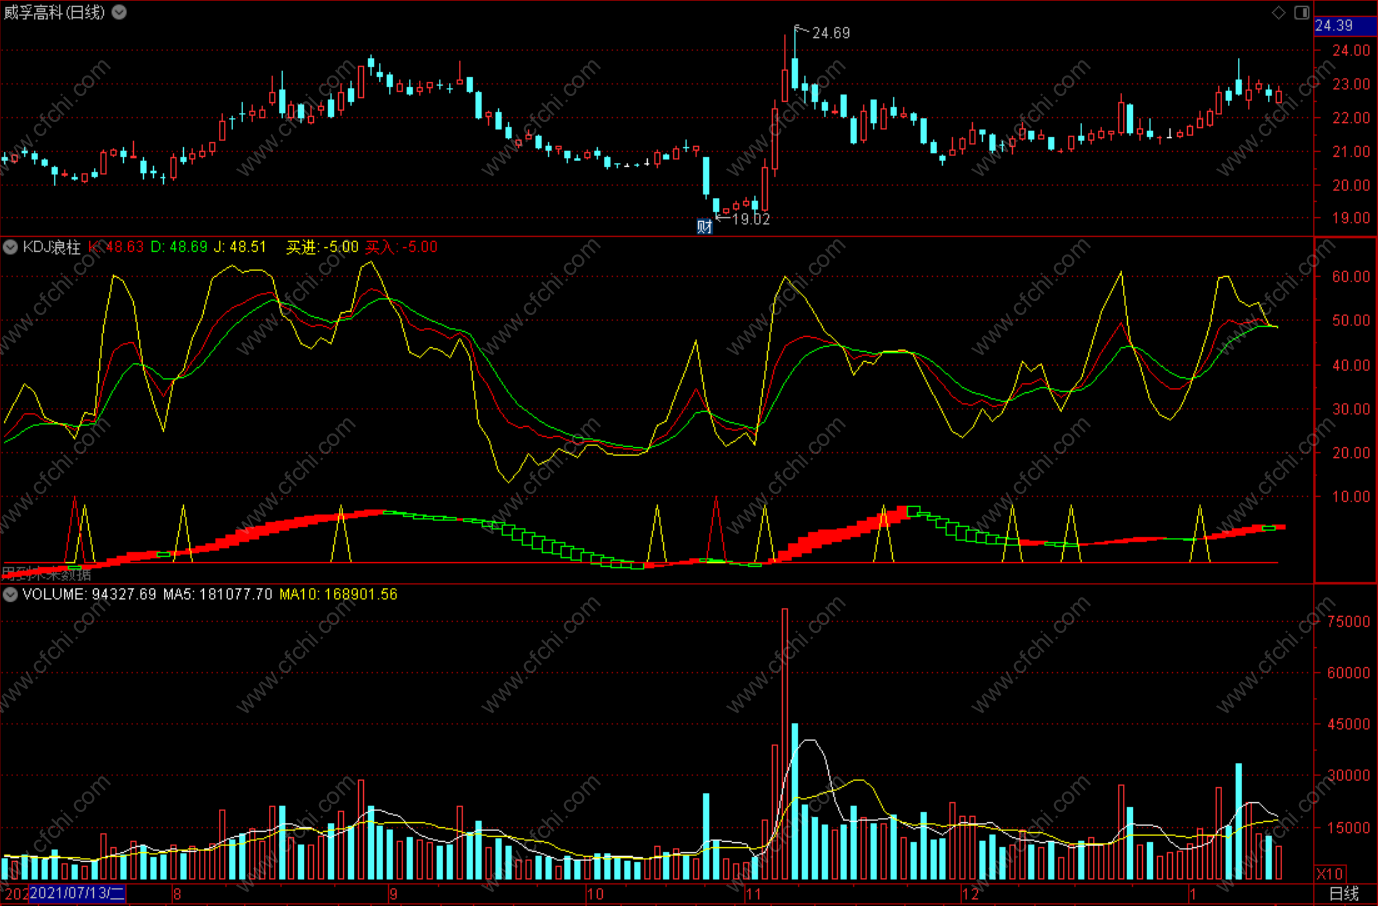Expand the KDJ浪柱 indicator menu arrow
The height and width of the screenshot is (906, 1378).
(10, 247)
